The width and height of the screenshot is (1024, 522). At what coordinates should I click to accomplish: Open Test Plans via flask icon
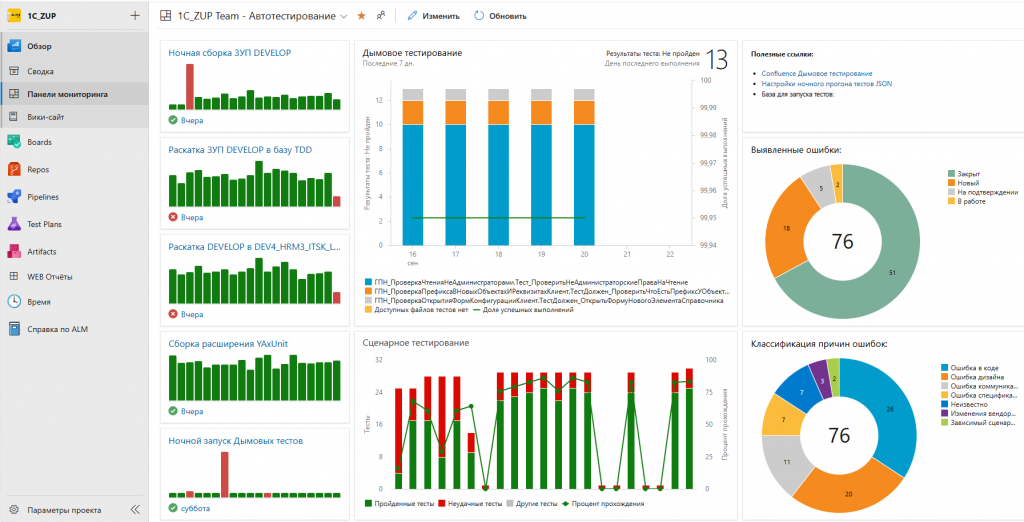tap(14, 224)
